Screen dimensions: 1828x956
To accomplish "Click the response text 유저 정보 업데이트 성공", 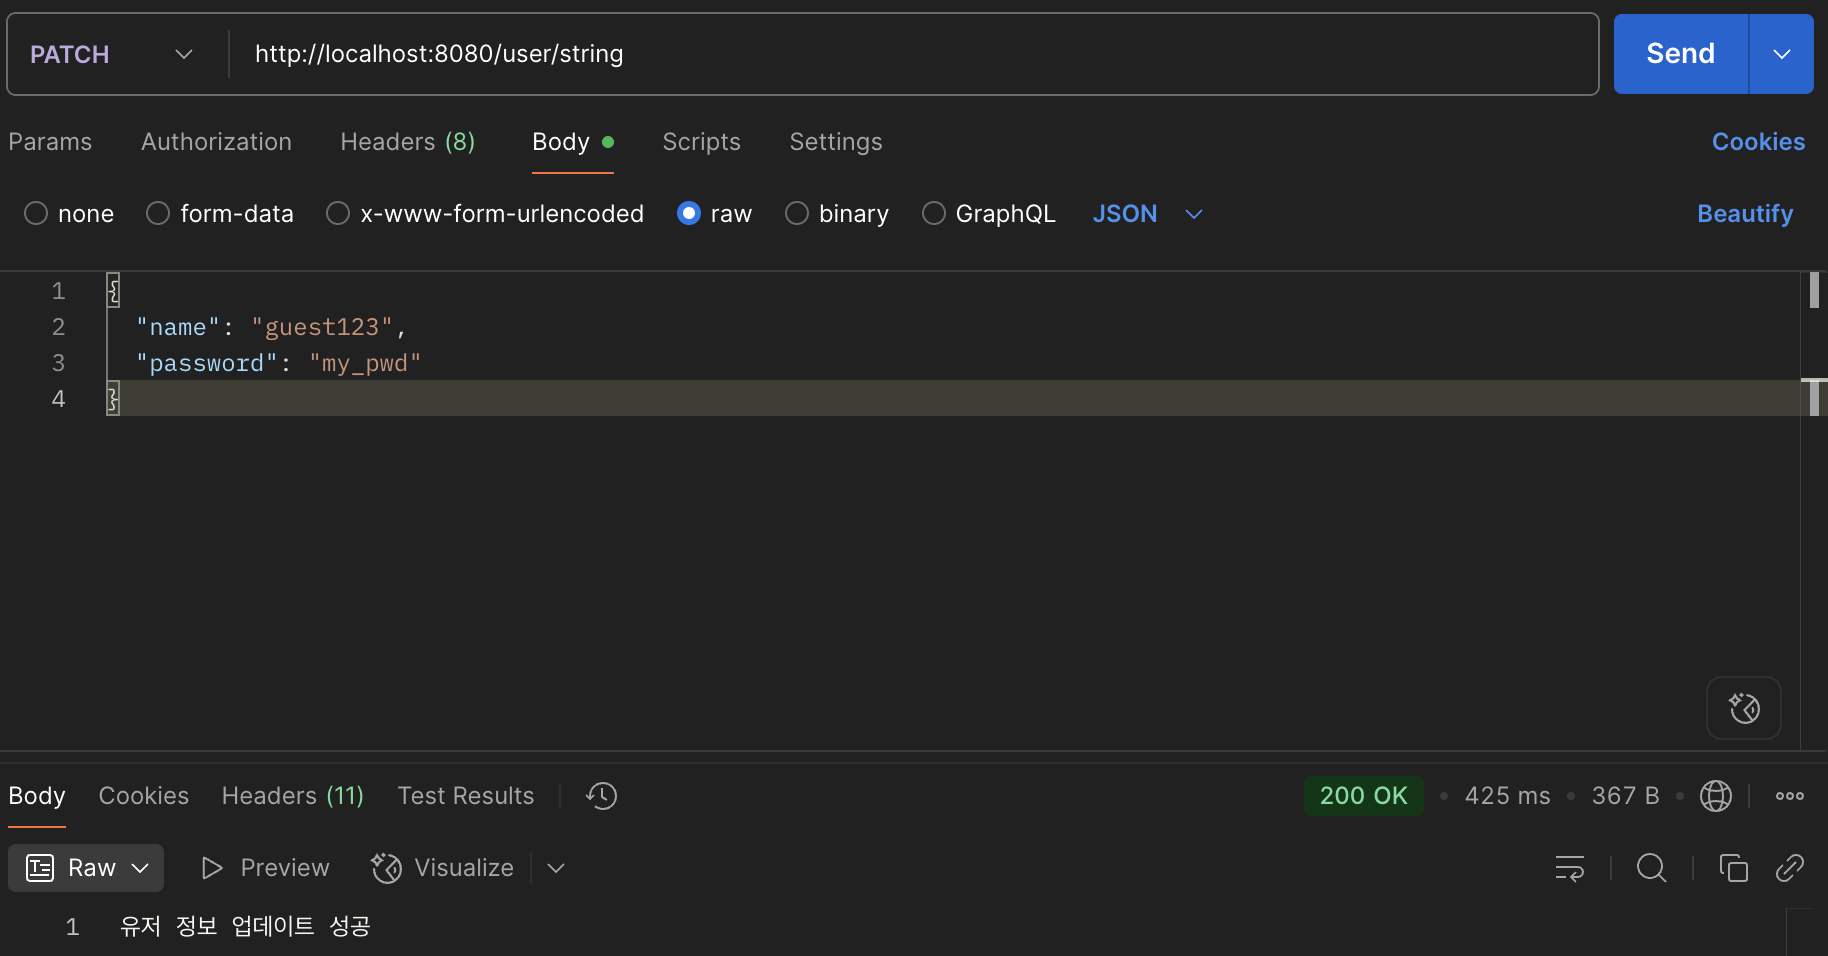I will tap(245, 926).
